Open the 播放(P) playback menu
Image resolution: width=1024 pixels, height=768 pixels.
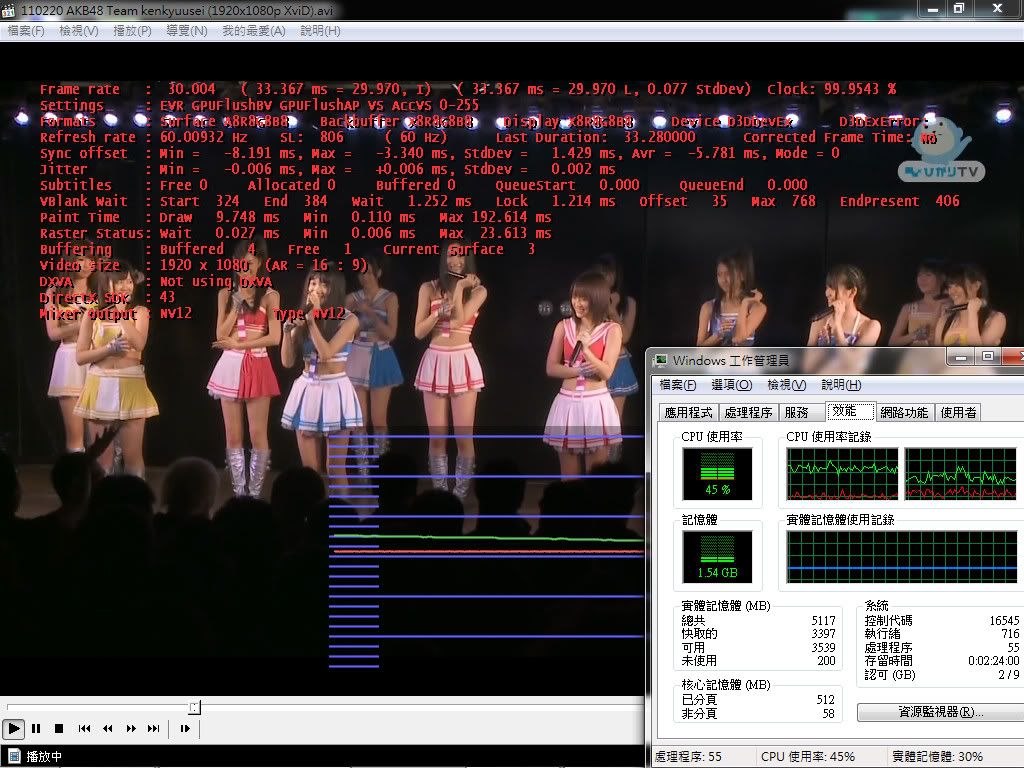coord(132,31)
